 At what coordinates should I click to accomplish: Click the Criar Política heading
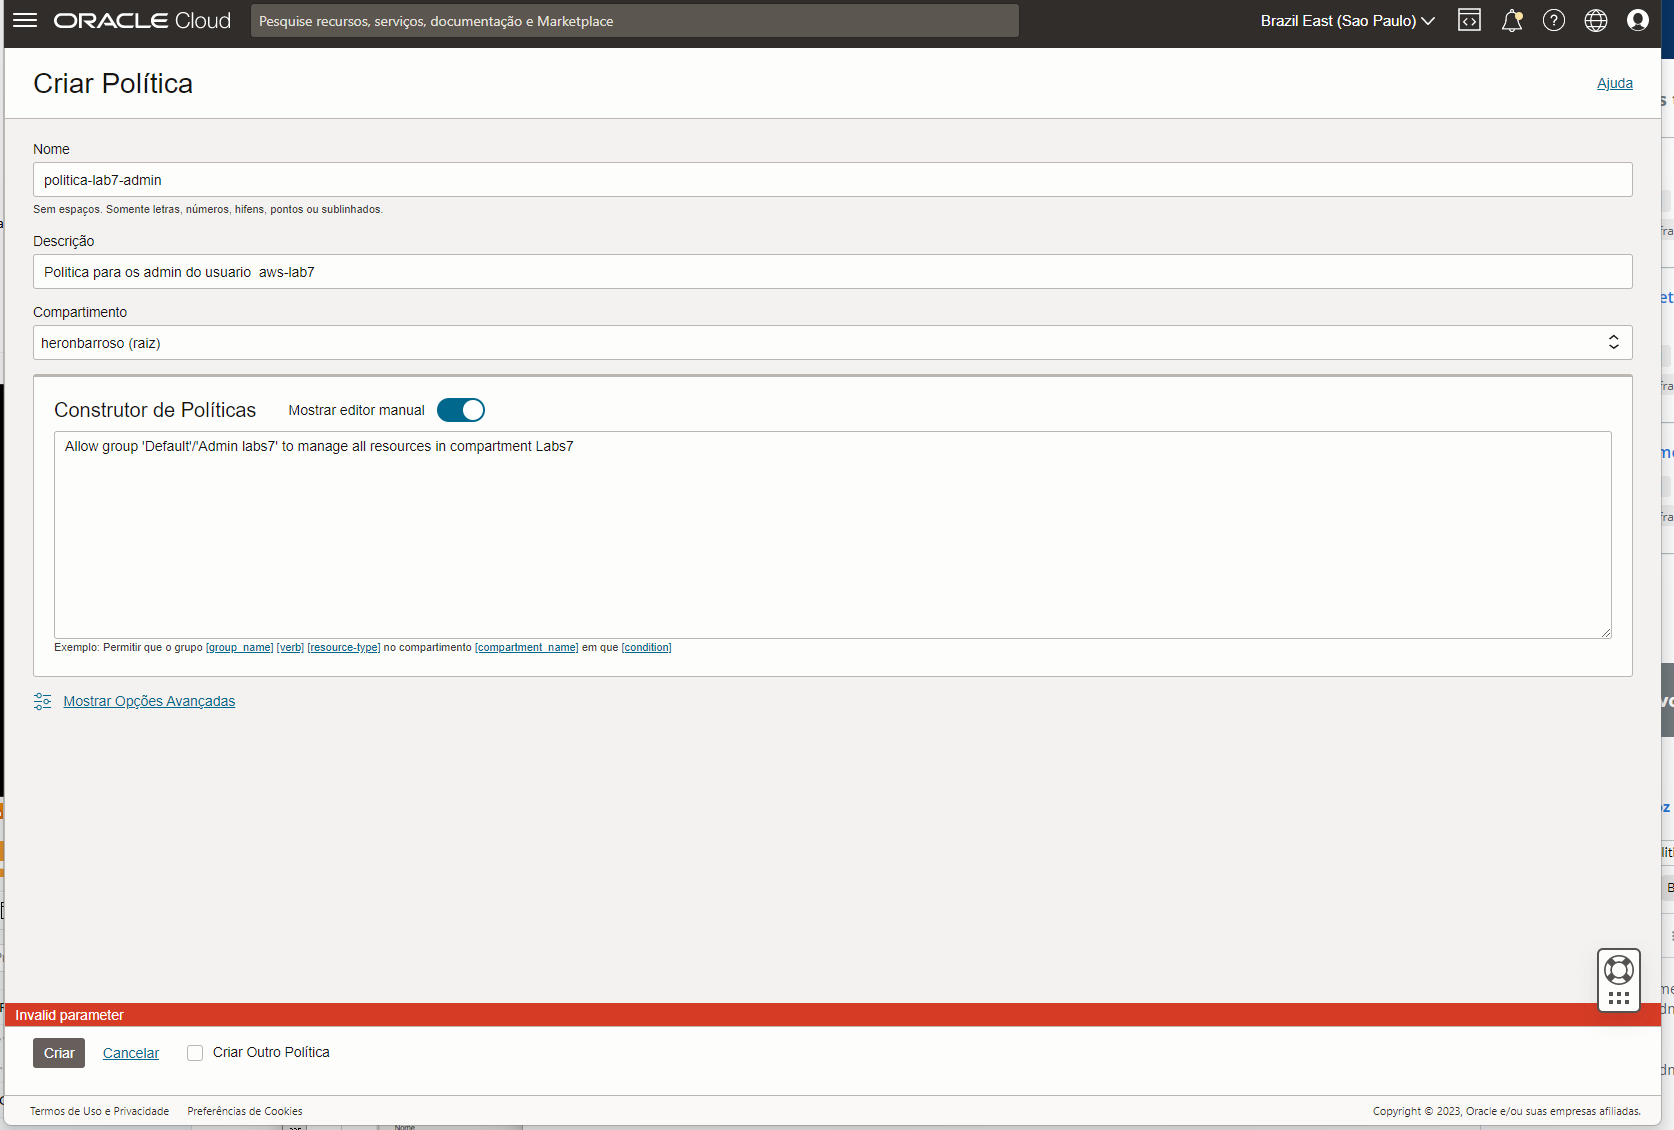tap(113, 83)
